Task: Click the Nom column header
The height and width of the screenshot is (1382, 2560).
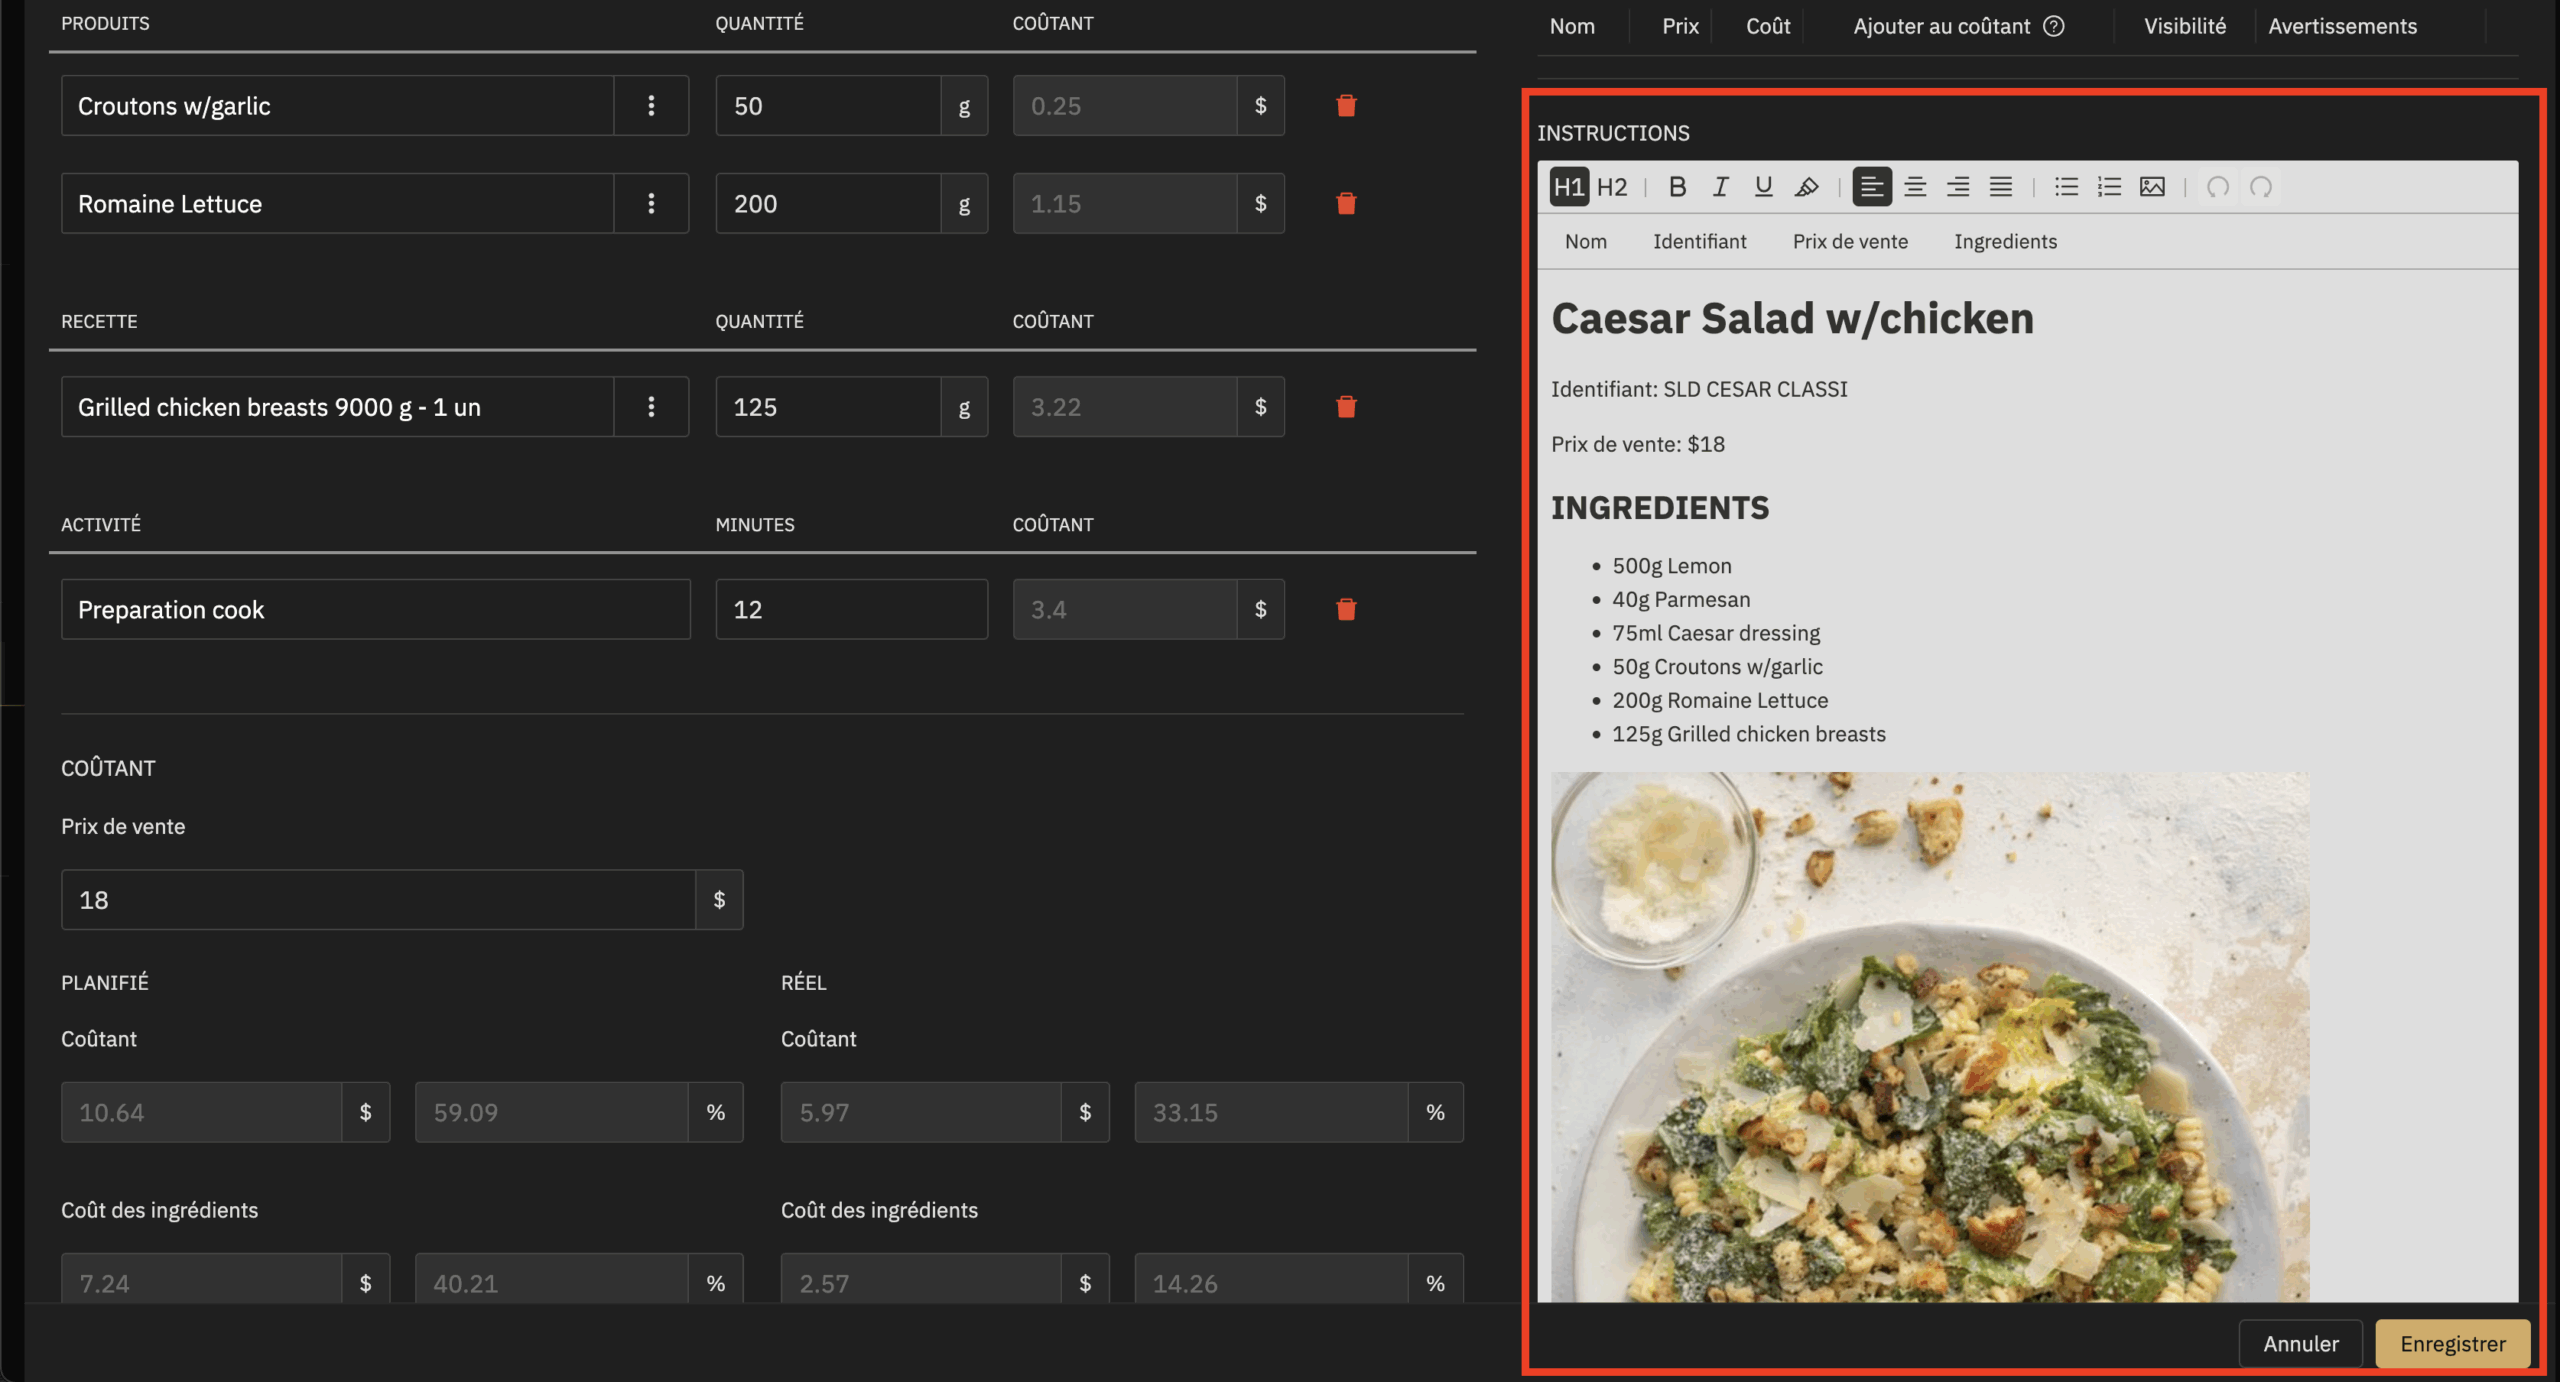Action: [1572, 26]
